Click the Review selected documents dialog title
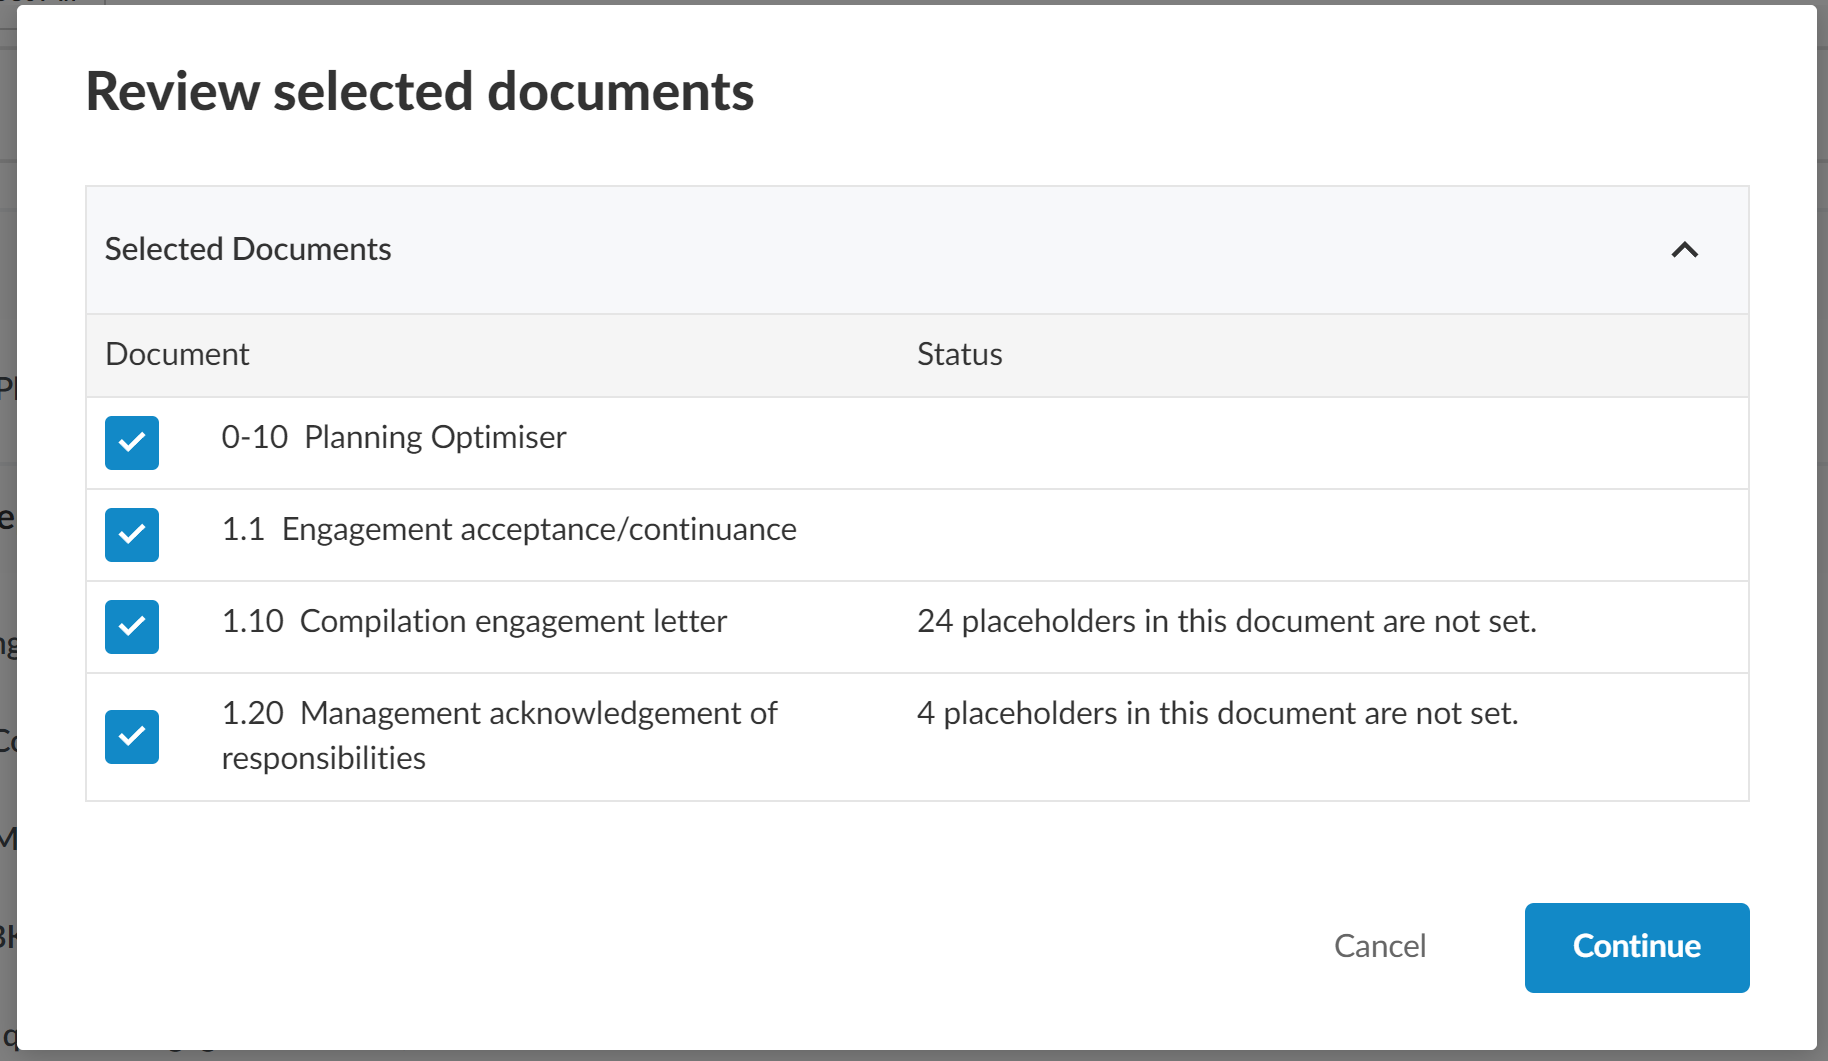 (x=419, y=92)
